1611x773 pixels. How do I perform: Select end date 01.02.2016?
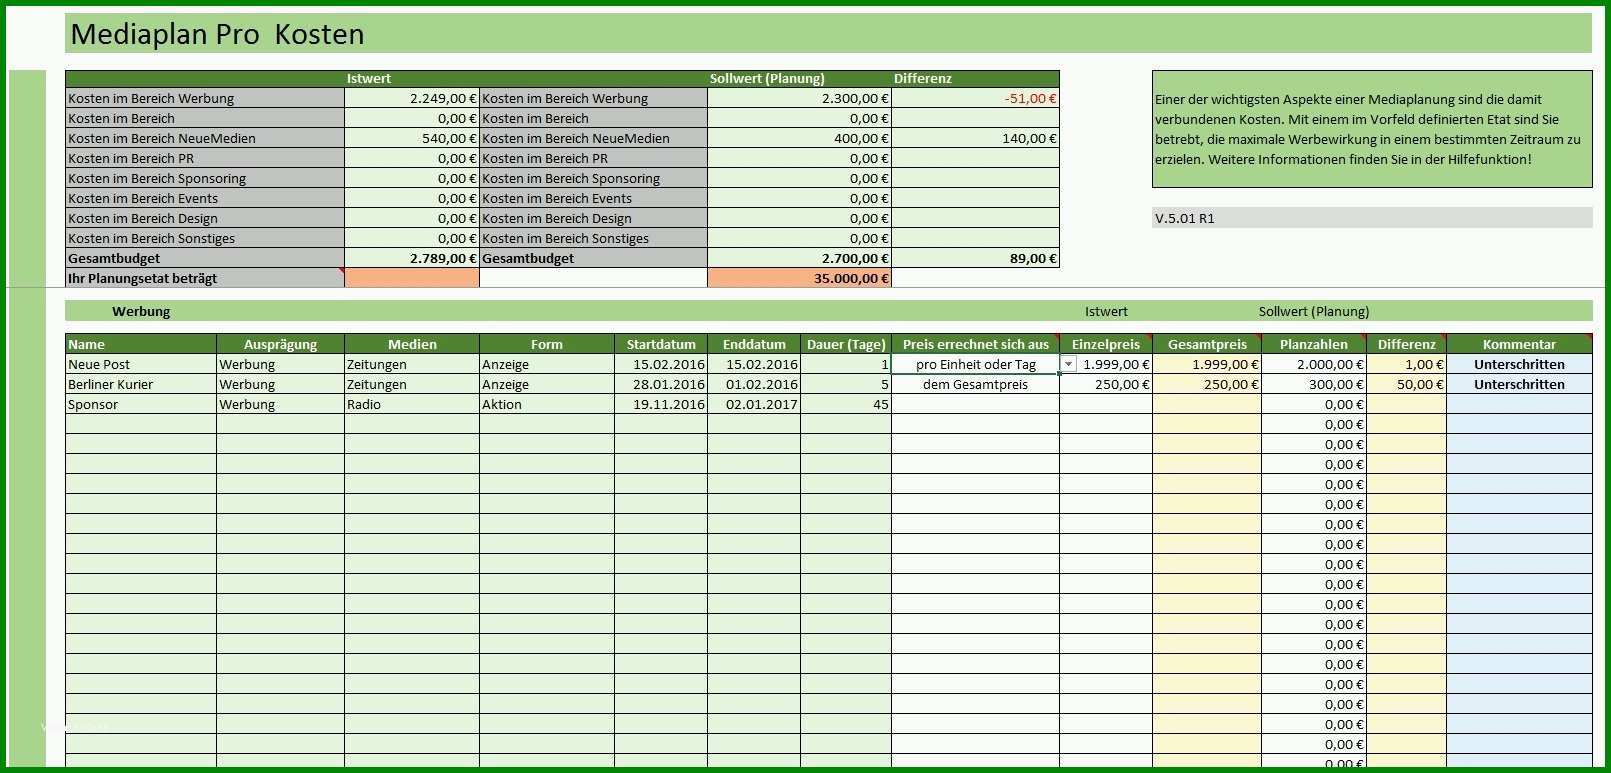click(754, 385)
